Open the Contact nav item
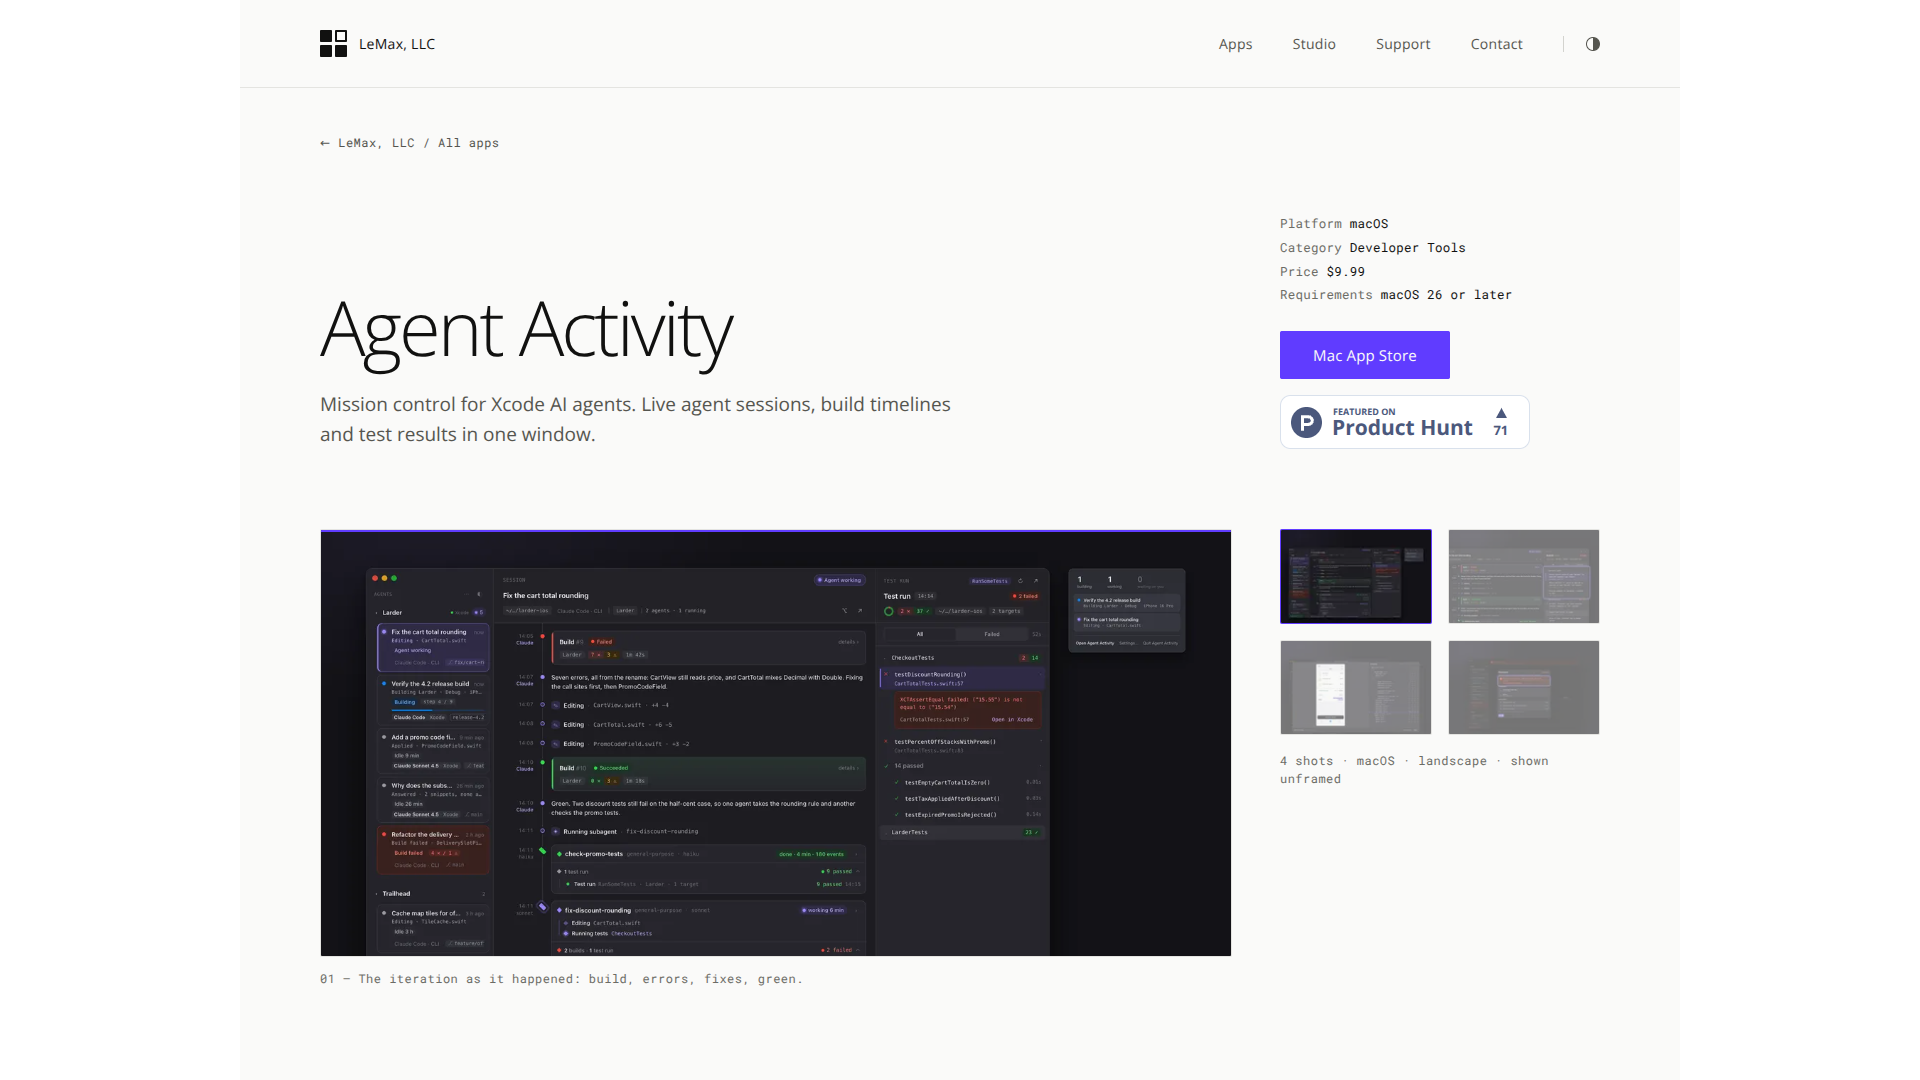The width and height of the screenshot is (1920, 1080). point(1496,44)
